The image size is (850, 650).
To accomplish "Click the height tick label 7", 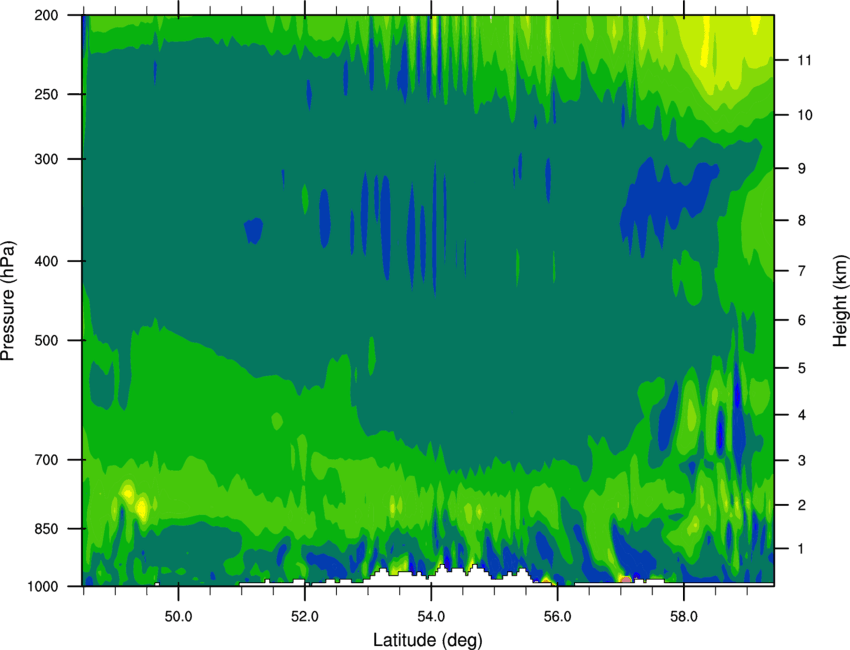I will [x=802, y=271].
